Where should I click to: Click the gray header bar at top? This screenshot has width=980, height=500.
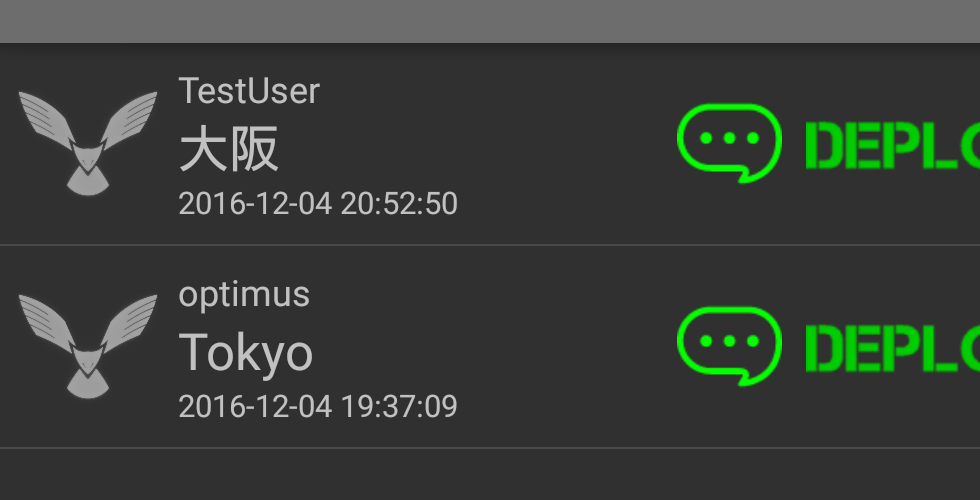[x=490, y=20]
